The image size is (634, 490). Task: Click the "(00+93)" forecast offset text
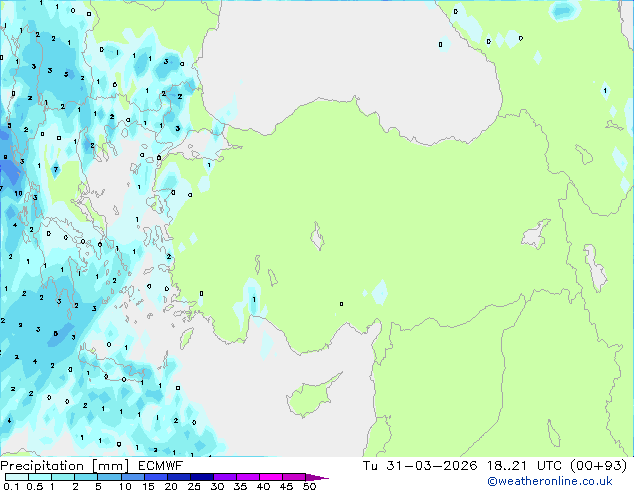[598, 466]
